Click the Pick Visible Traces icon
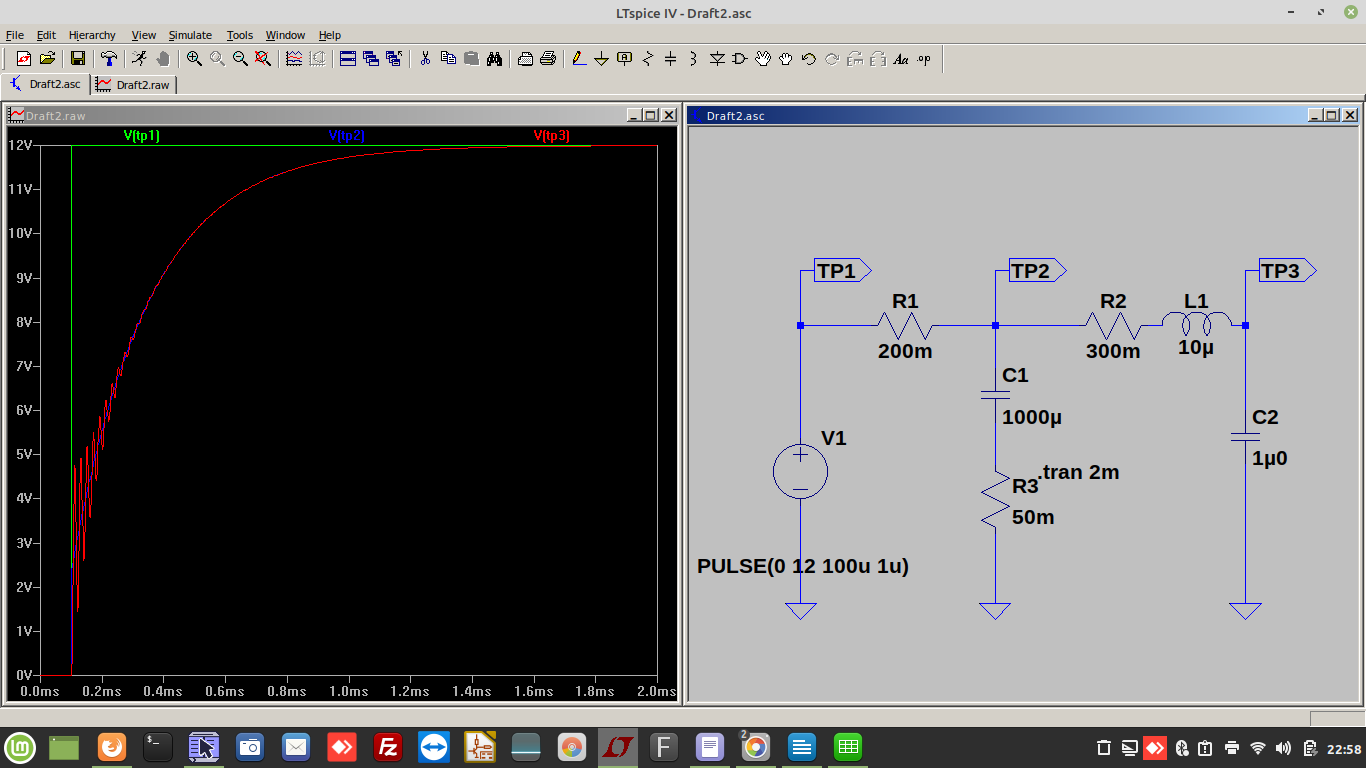This screenshot has height=768, width=1366. coord(294,59)
